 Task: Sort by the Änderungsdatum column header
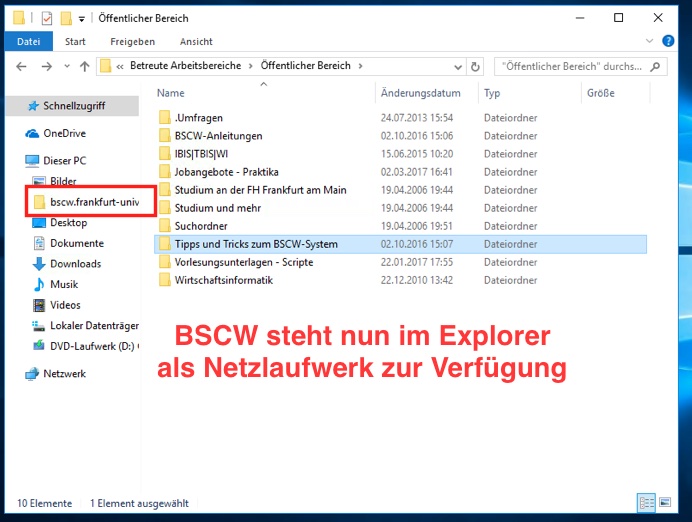pos(421,93)
